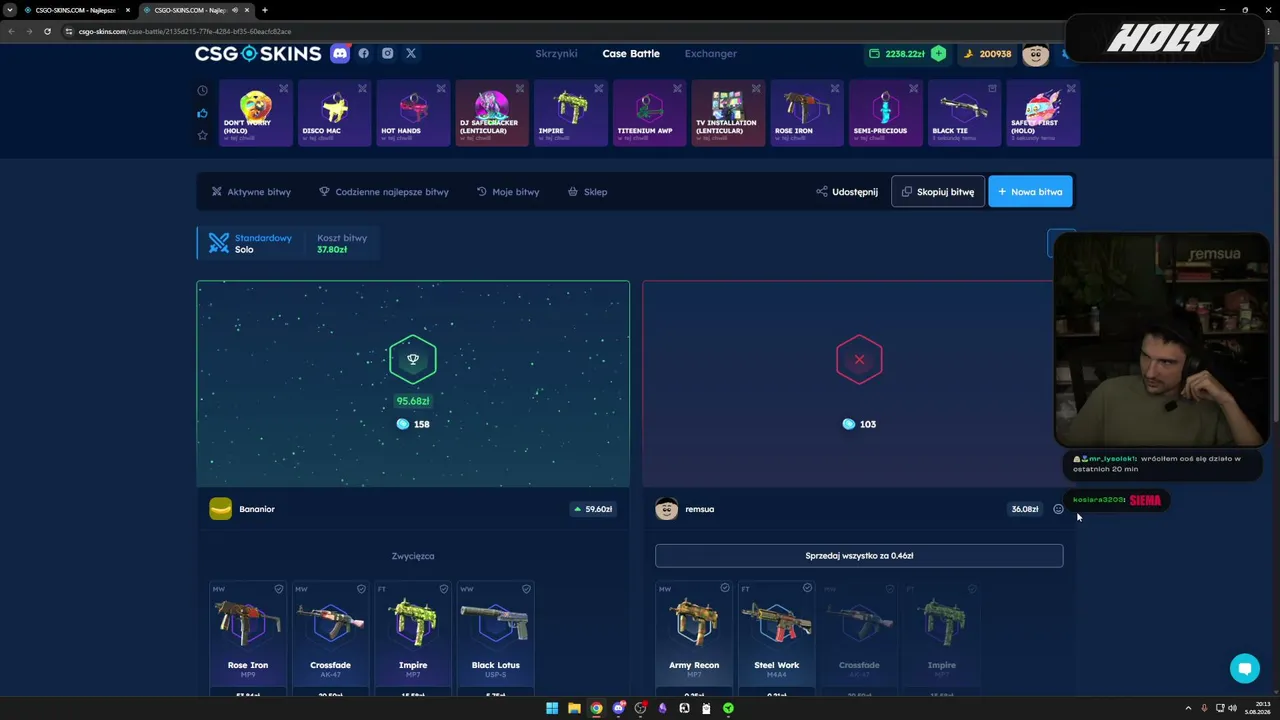Viewport: 1280px width, 720px height.
Task: Open the X (Twitter) social icon
Action: point(411,53)
